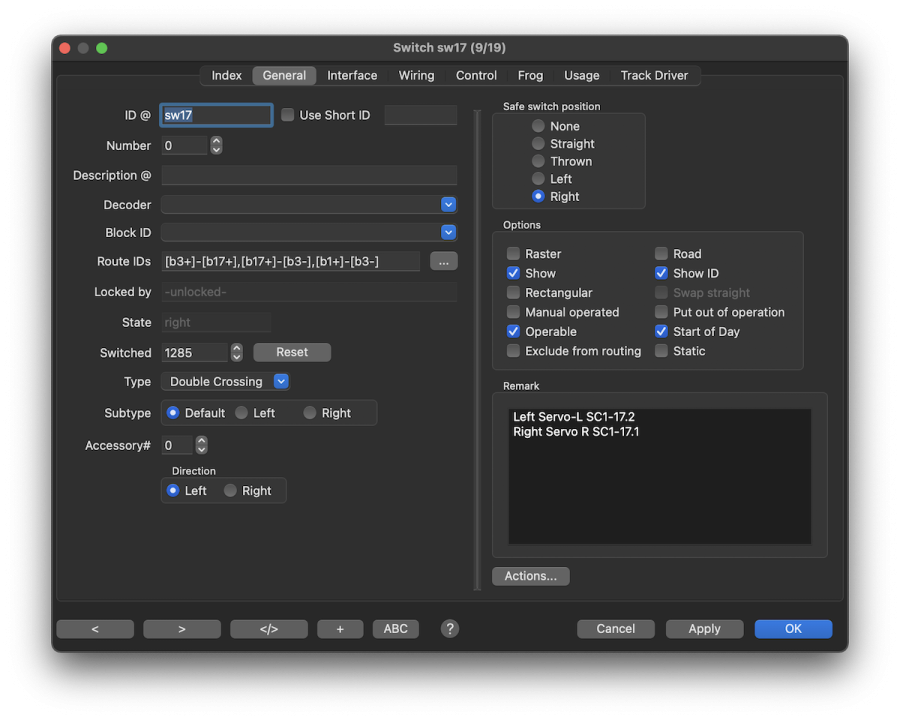Image resolution: width=900 pixels, height=720 pixels.
Task: Click the + button to add switch
Action: click(340, 629)
